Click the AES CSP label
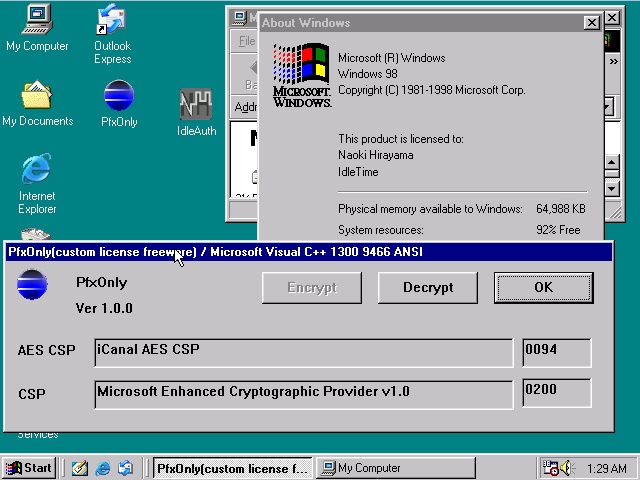This screenshot has height=480, width=640. coord(47,350)
